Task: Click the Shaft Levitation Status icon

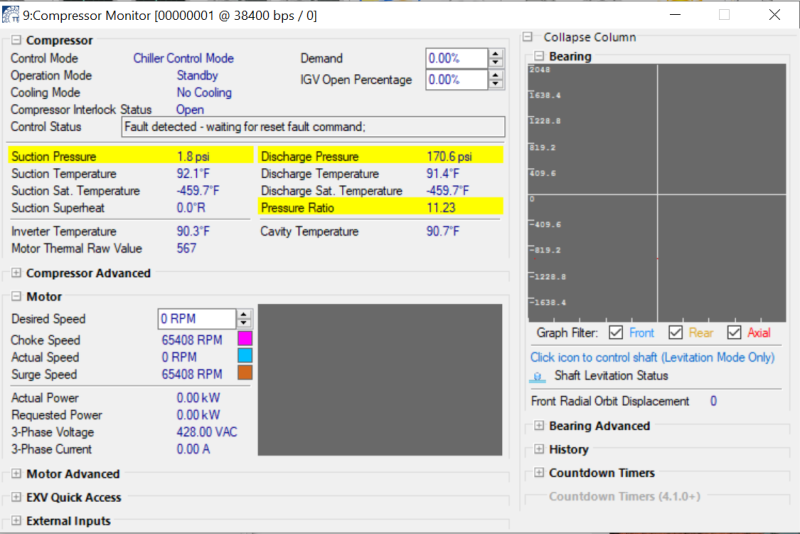Action: click(x=537, y=376)
